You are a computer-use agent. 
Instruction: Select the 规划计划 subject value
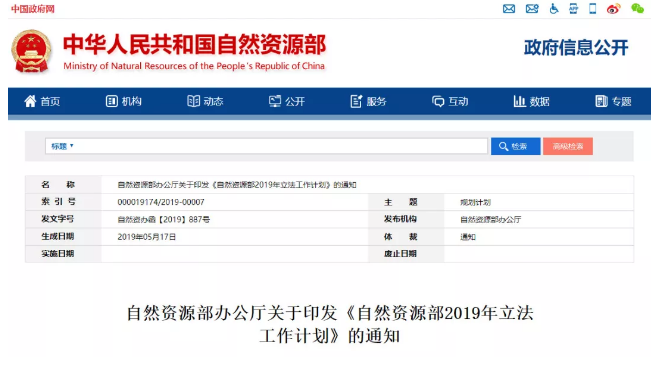475,202
